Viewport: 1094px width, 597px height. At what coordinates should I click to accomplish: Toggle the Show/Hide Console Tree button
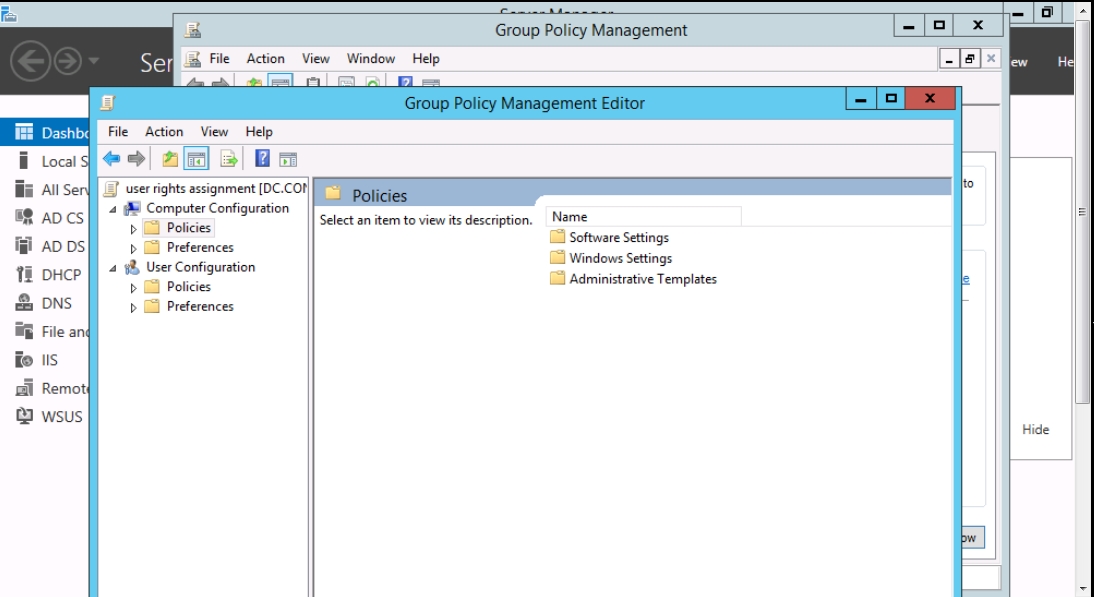point(197,159)
